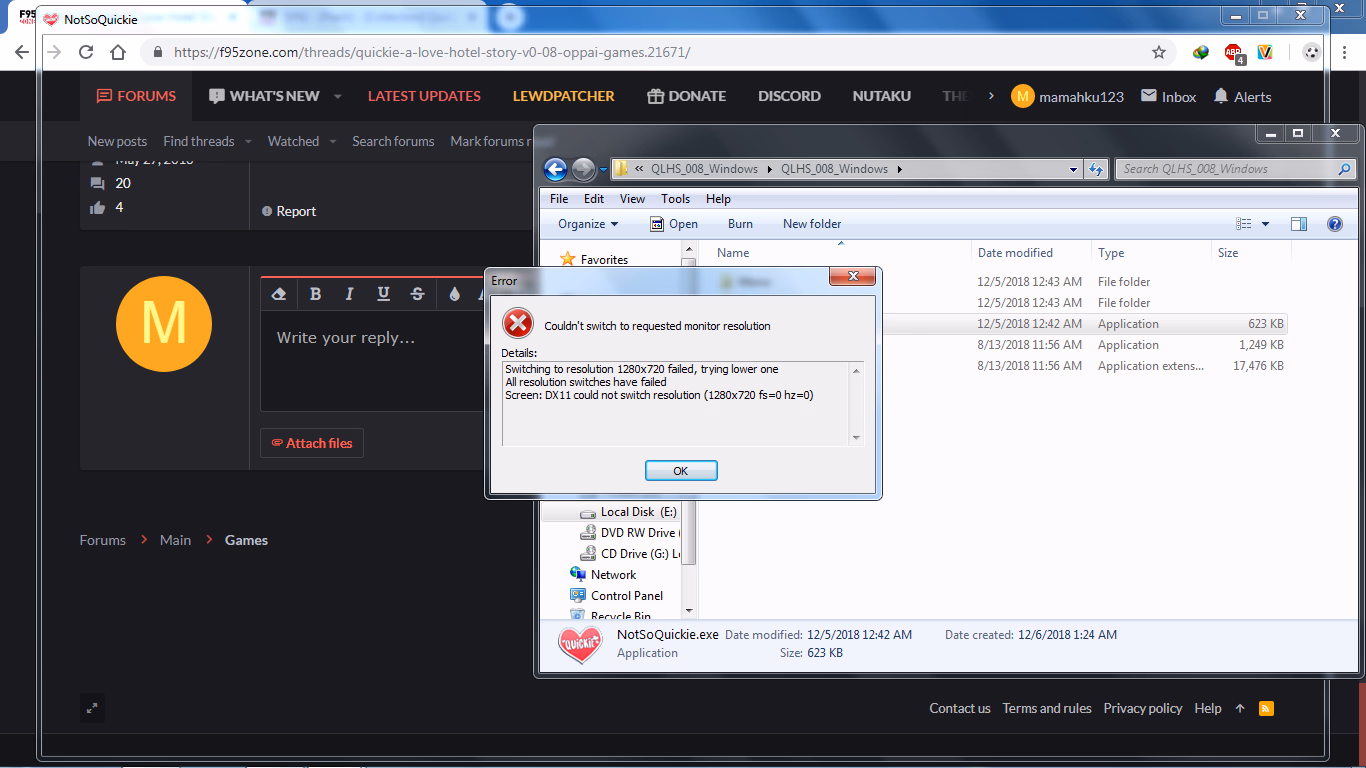Expand the WHAT'S NEW dropdown arrow
Screen dimensions: 1366x768
coord(337,97)
